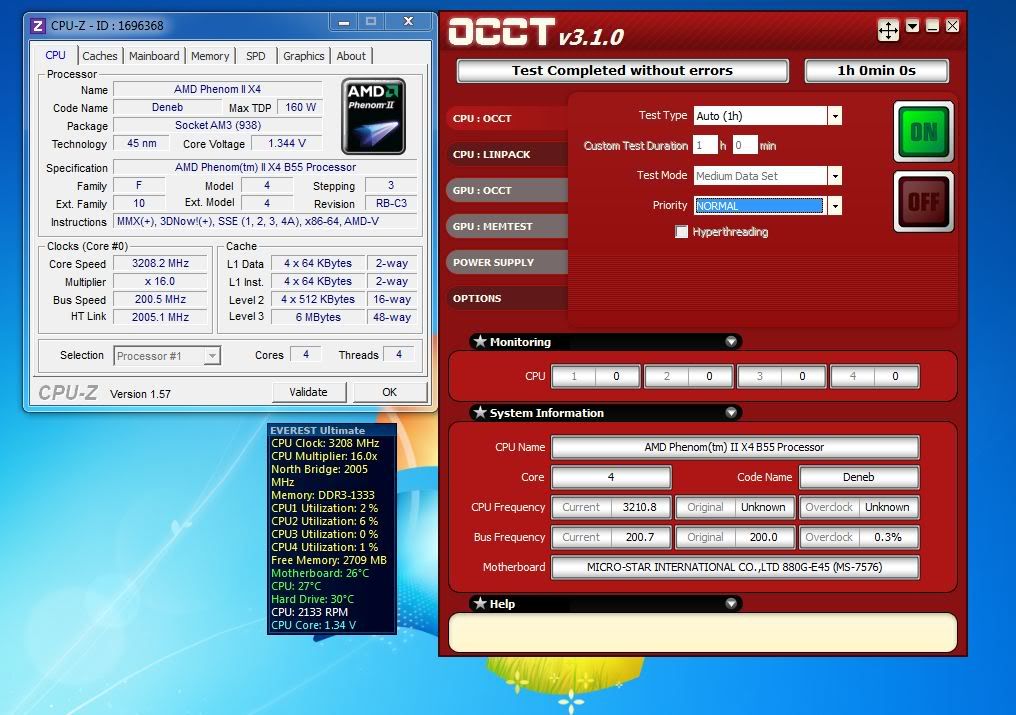
Task: Open the Test Type dropdown
Action: [x=835, y=116]
